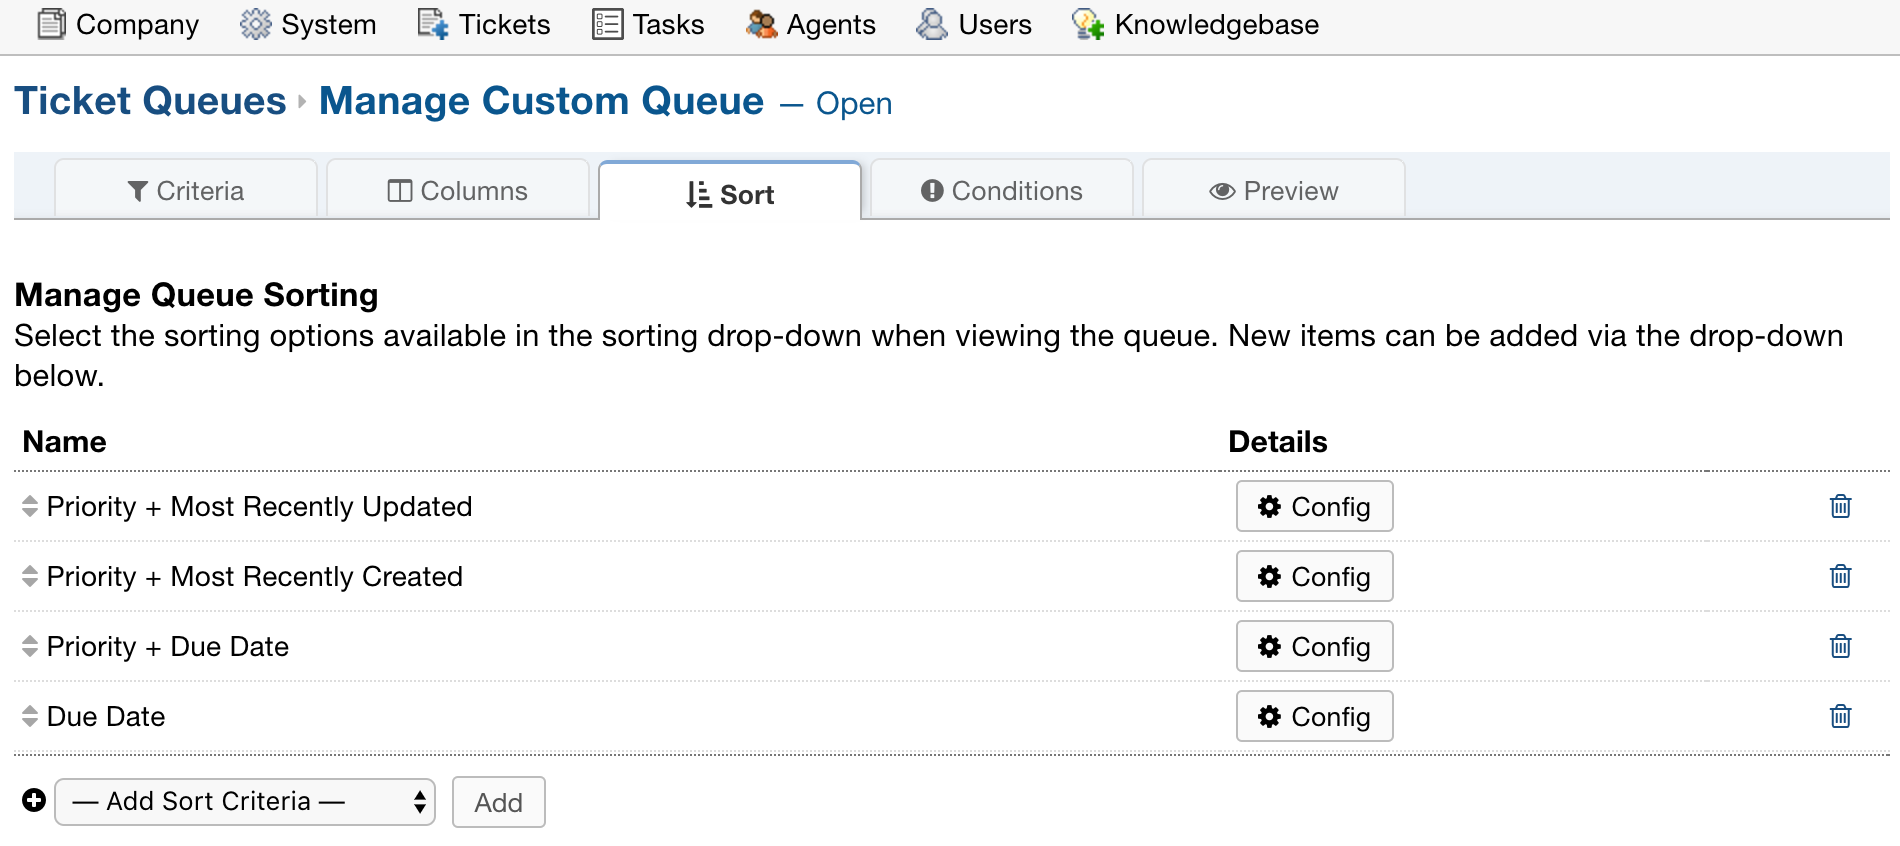Configure Priority + Most Recently Created sorting
This screenshot has width=1900, height=846.
1313,576
